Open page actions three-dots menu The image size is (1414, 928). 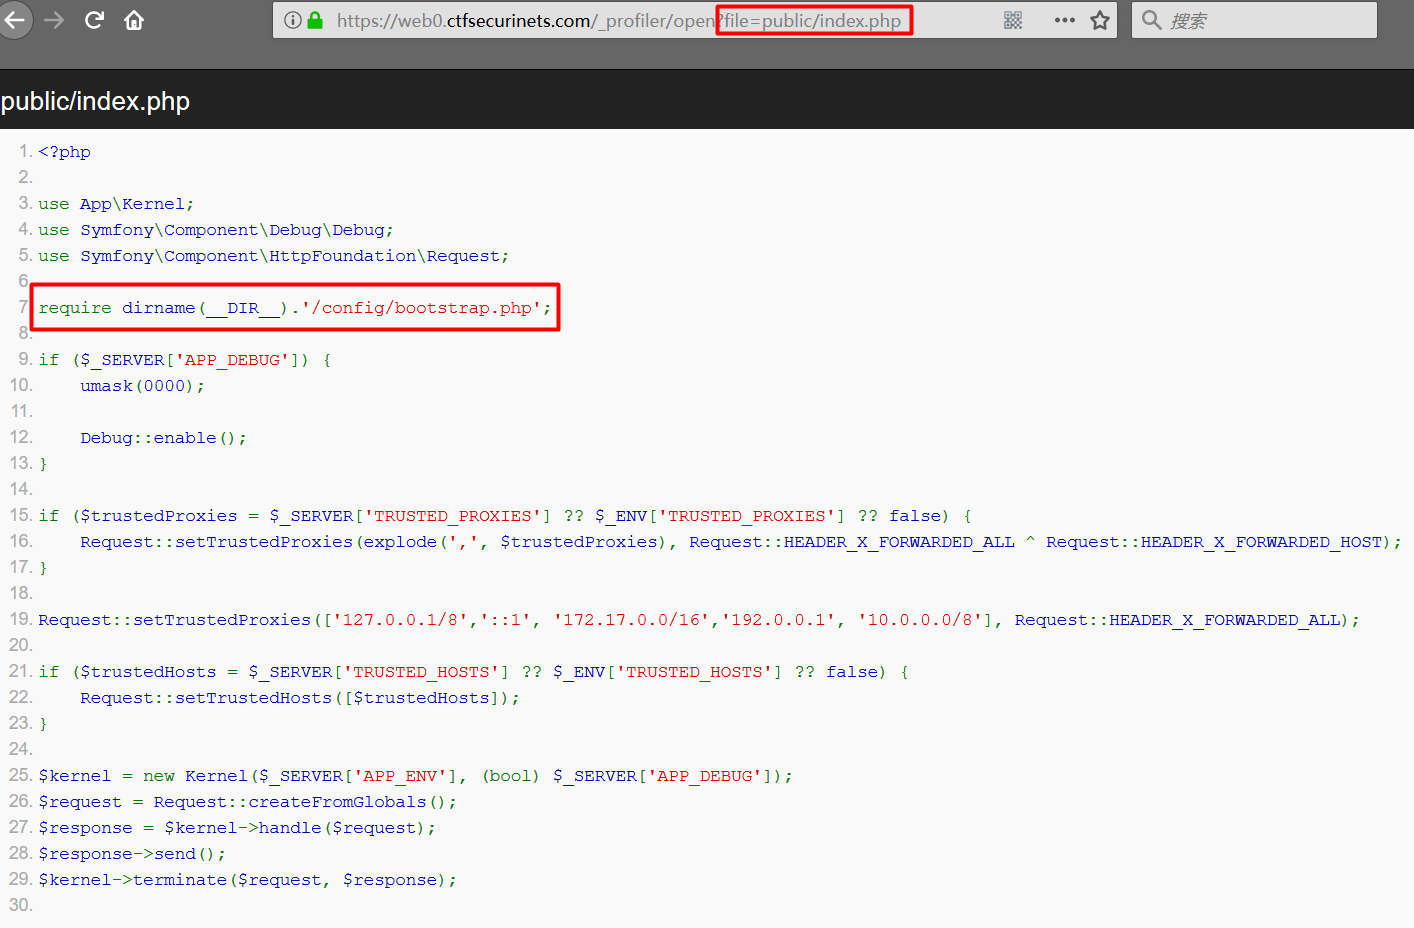pyautogui.click(x=1064, y=20)
